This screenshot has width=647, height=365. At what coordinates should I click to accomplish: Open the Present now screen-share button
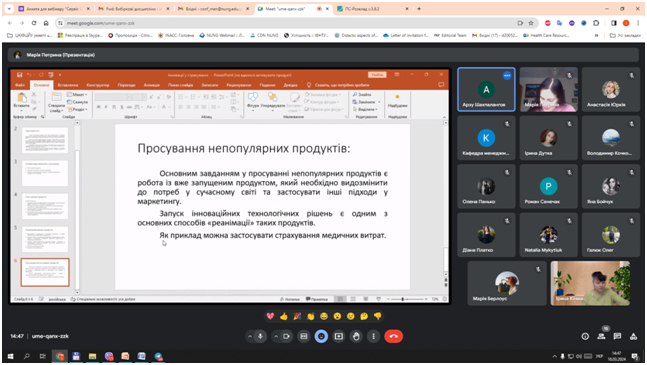(x=339, y=336)
